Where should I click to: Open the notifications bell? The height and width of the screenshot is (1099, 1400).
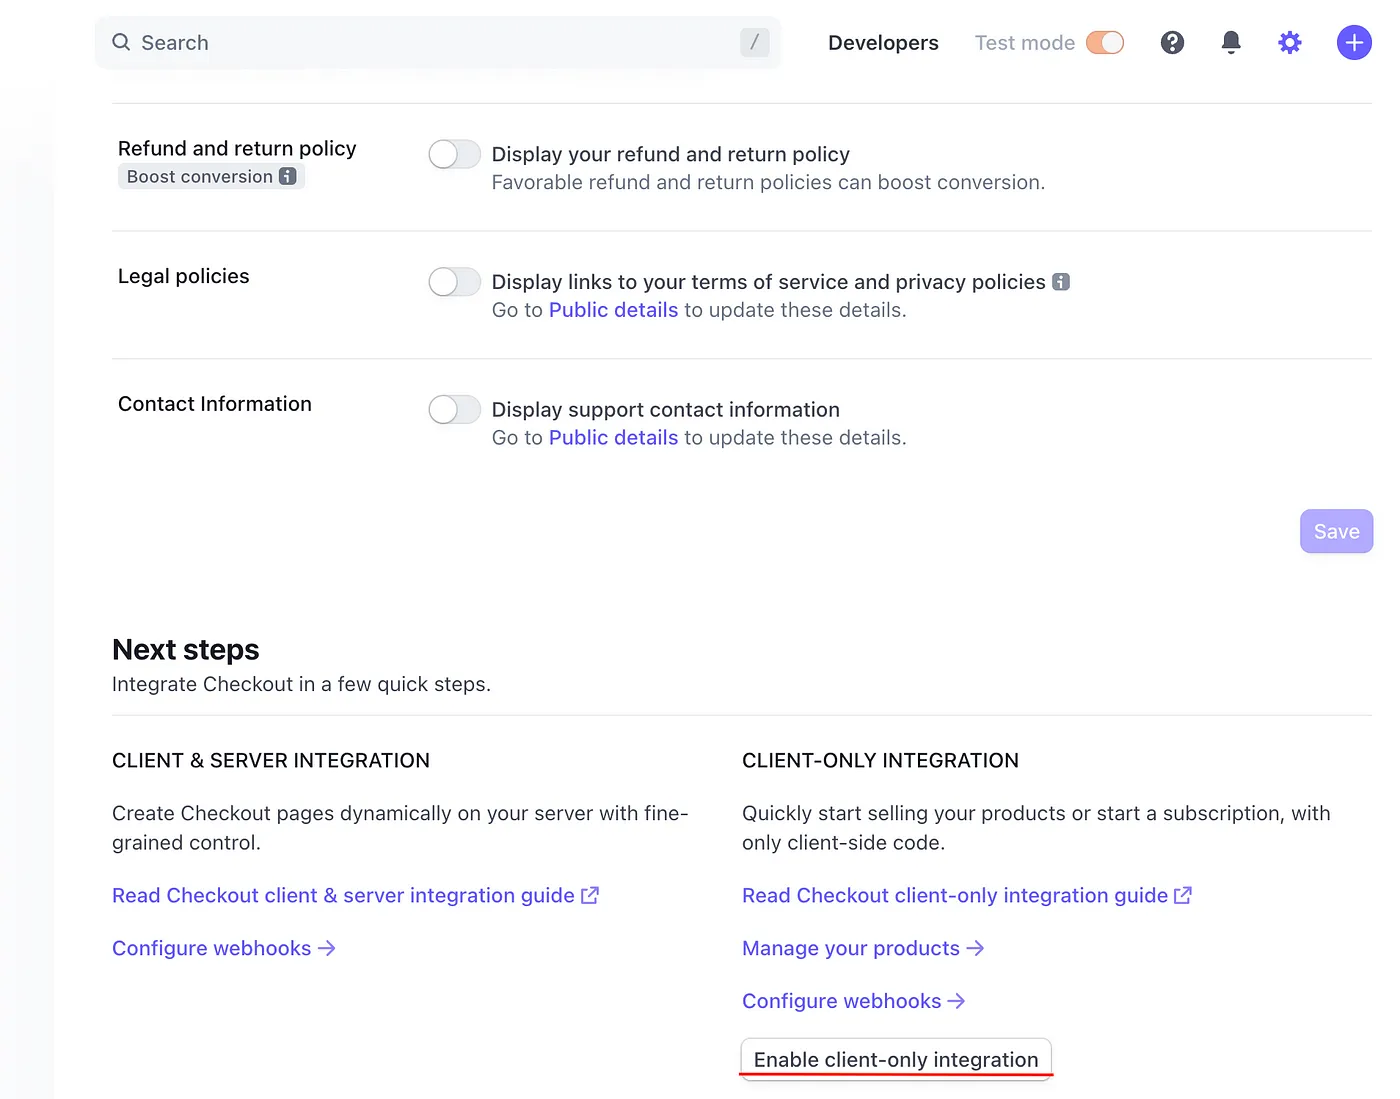(x=1231, y=43)
